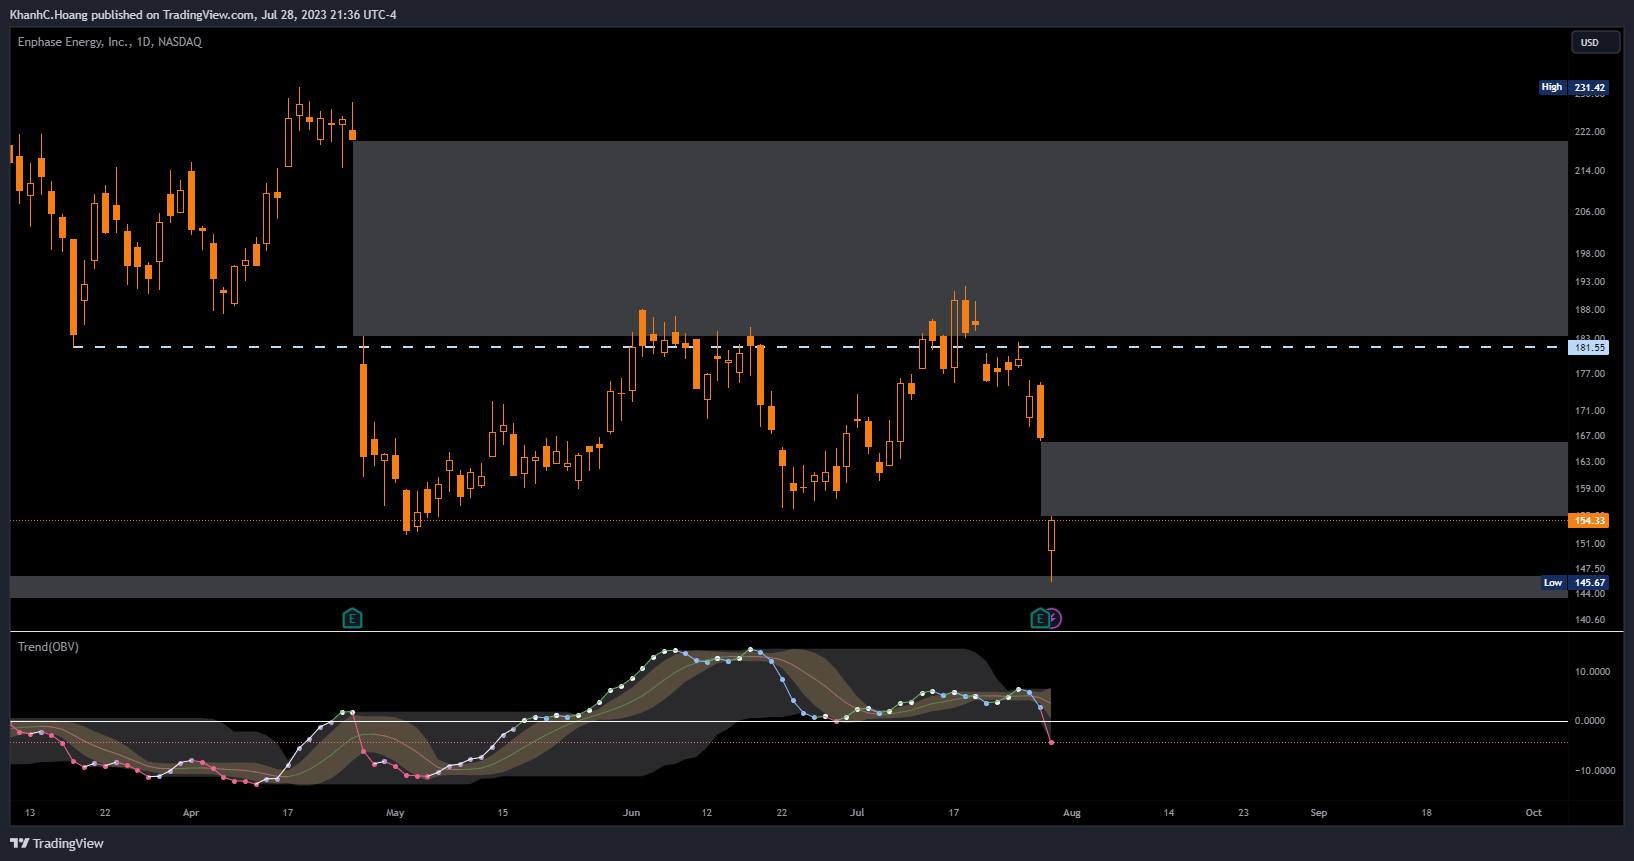1634x861 pixels.
Task: Click the 154.33 current price label
Action: click(1589, 520)
